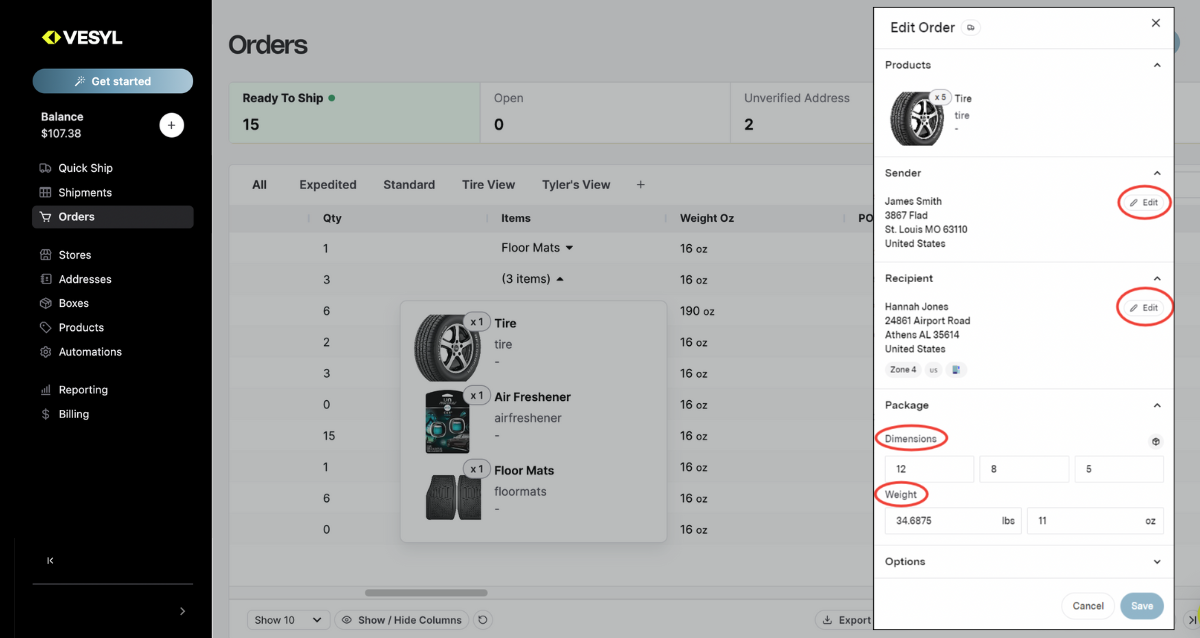Switch to the Expedited tab
The height and width of the screenshot is (638, 1200).
click(x=328, y=185)
